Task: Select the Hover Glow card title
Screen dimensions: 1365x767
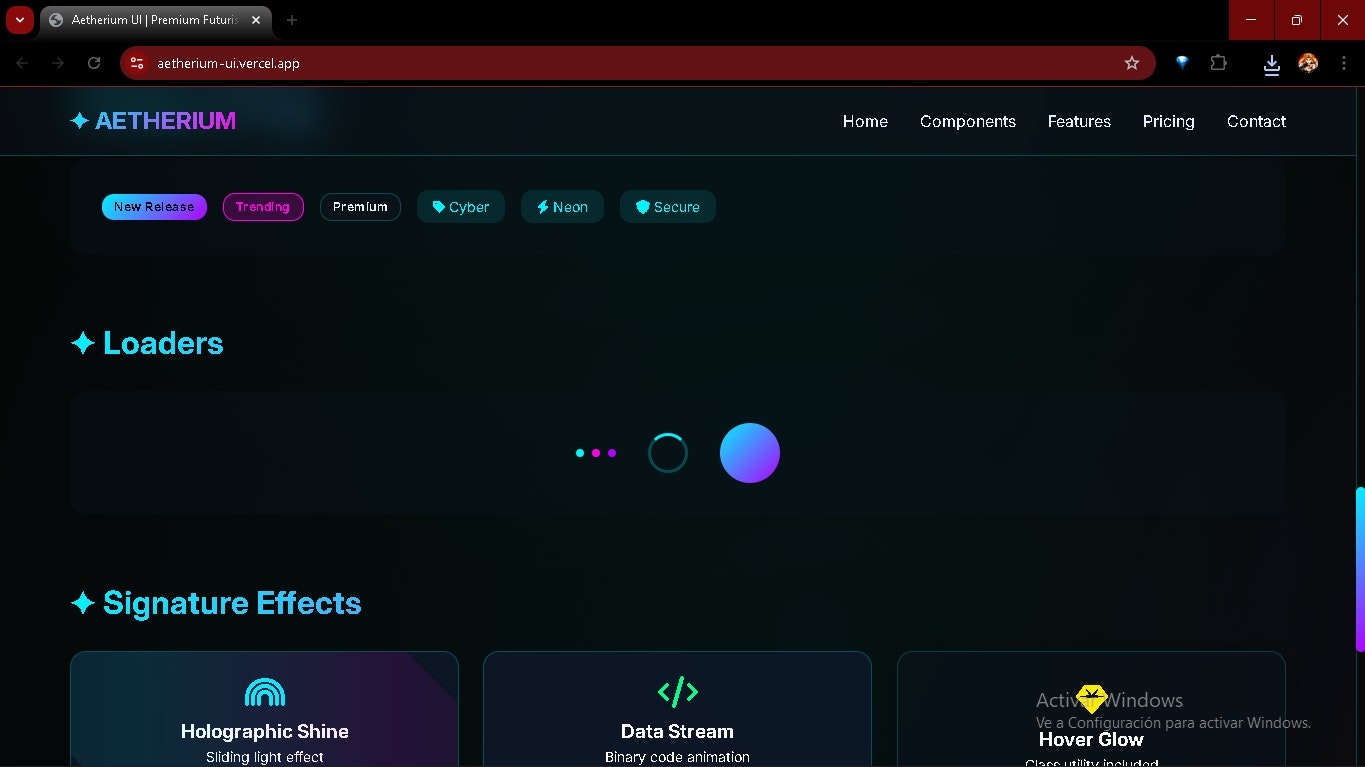Action: [x=1091, y=739]
